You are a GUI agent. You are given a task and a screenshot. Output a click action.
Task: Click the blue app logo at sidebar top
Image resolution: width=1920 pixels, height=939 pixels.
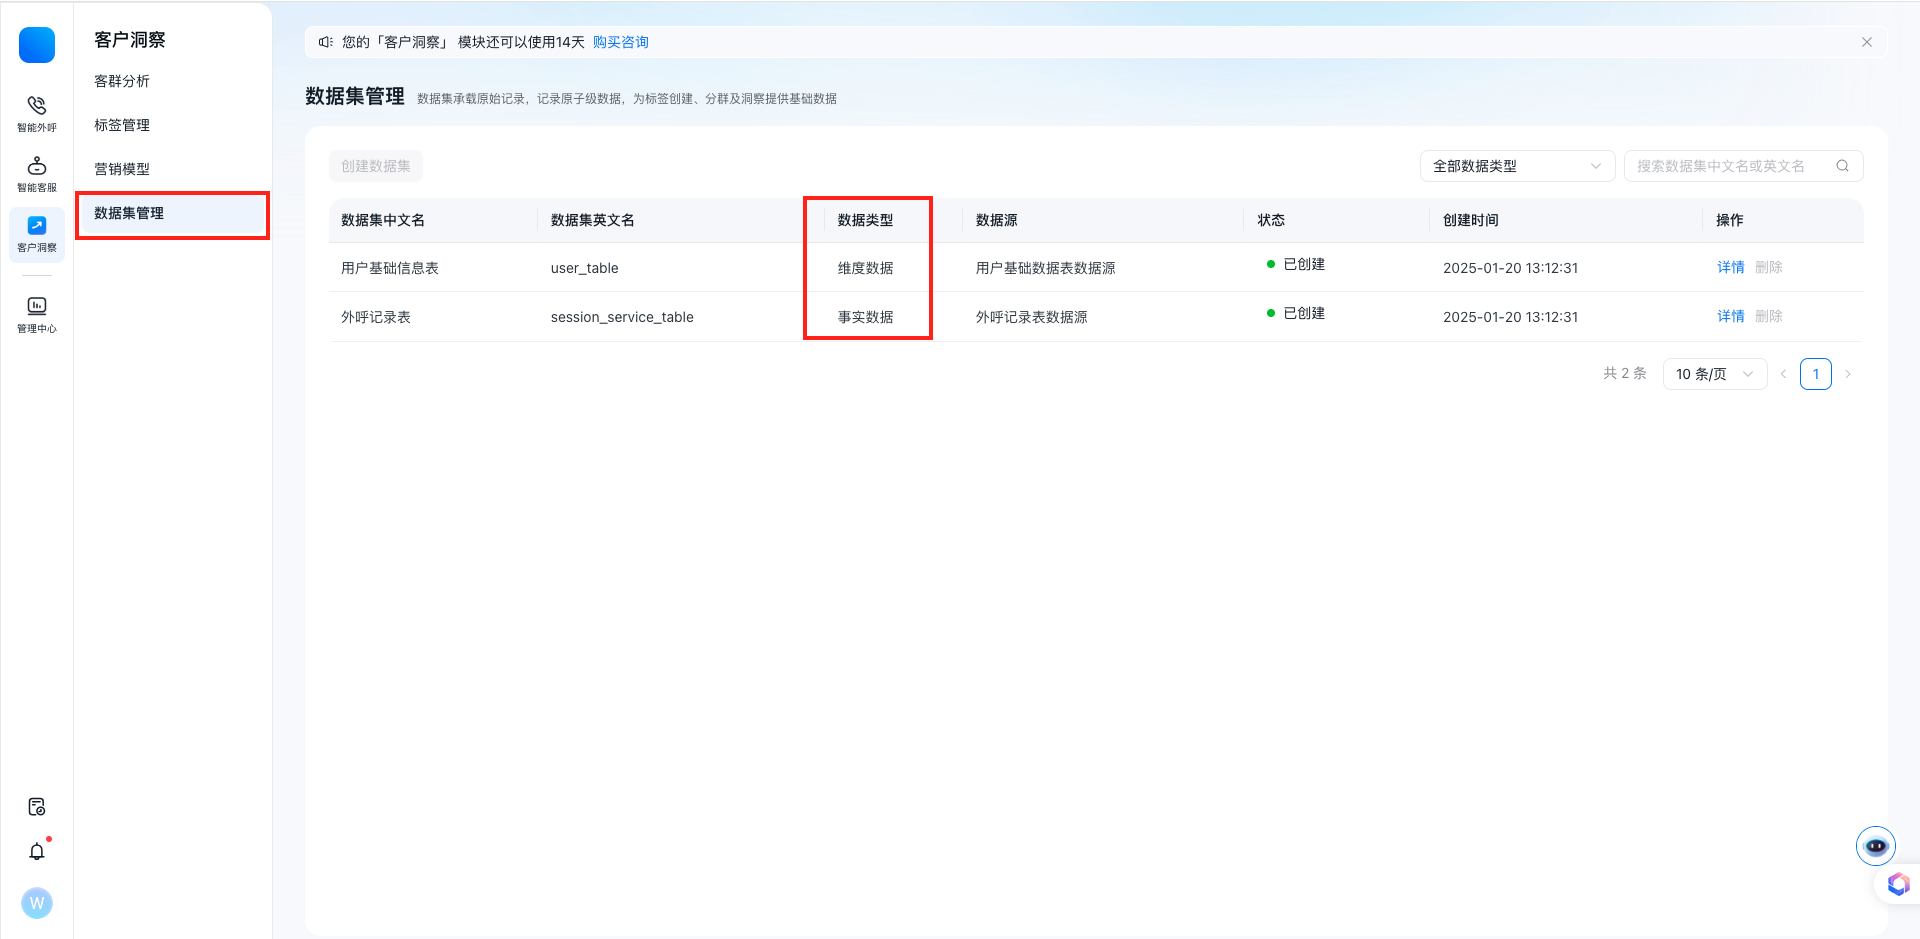(x=37, y=44)
